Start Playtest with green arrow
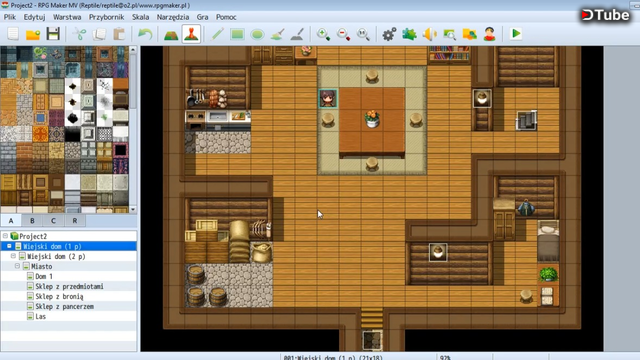This screenshot has height=360, width=640. click(x=516, y=34)
